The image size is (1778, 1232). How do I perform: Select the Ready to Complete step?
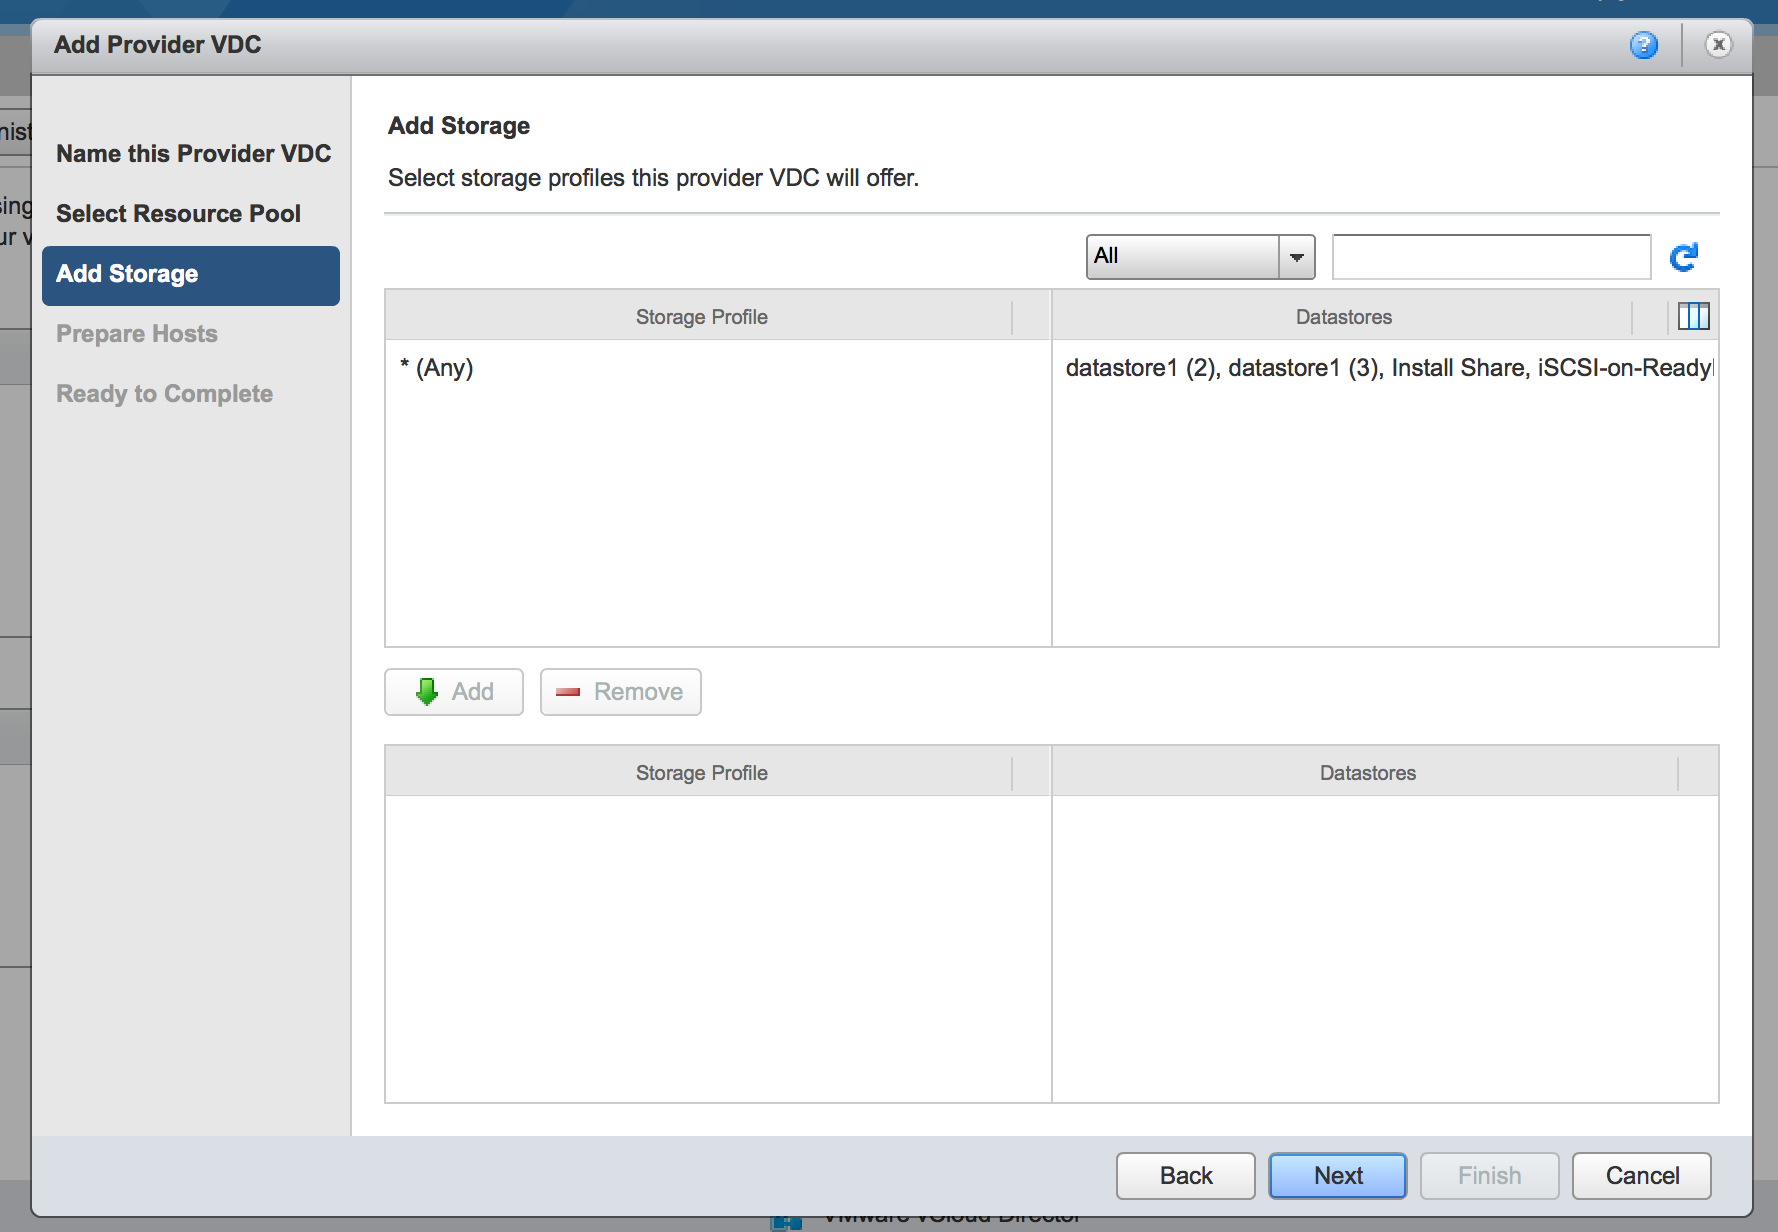164,394
